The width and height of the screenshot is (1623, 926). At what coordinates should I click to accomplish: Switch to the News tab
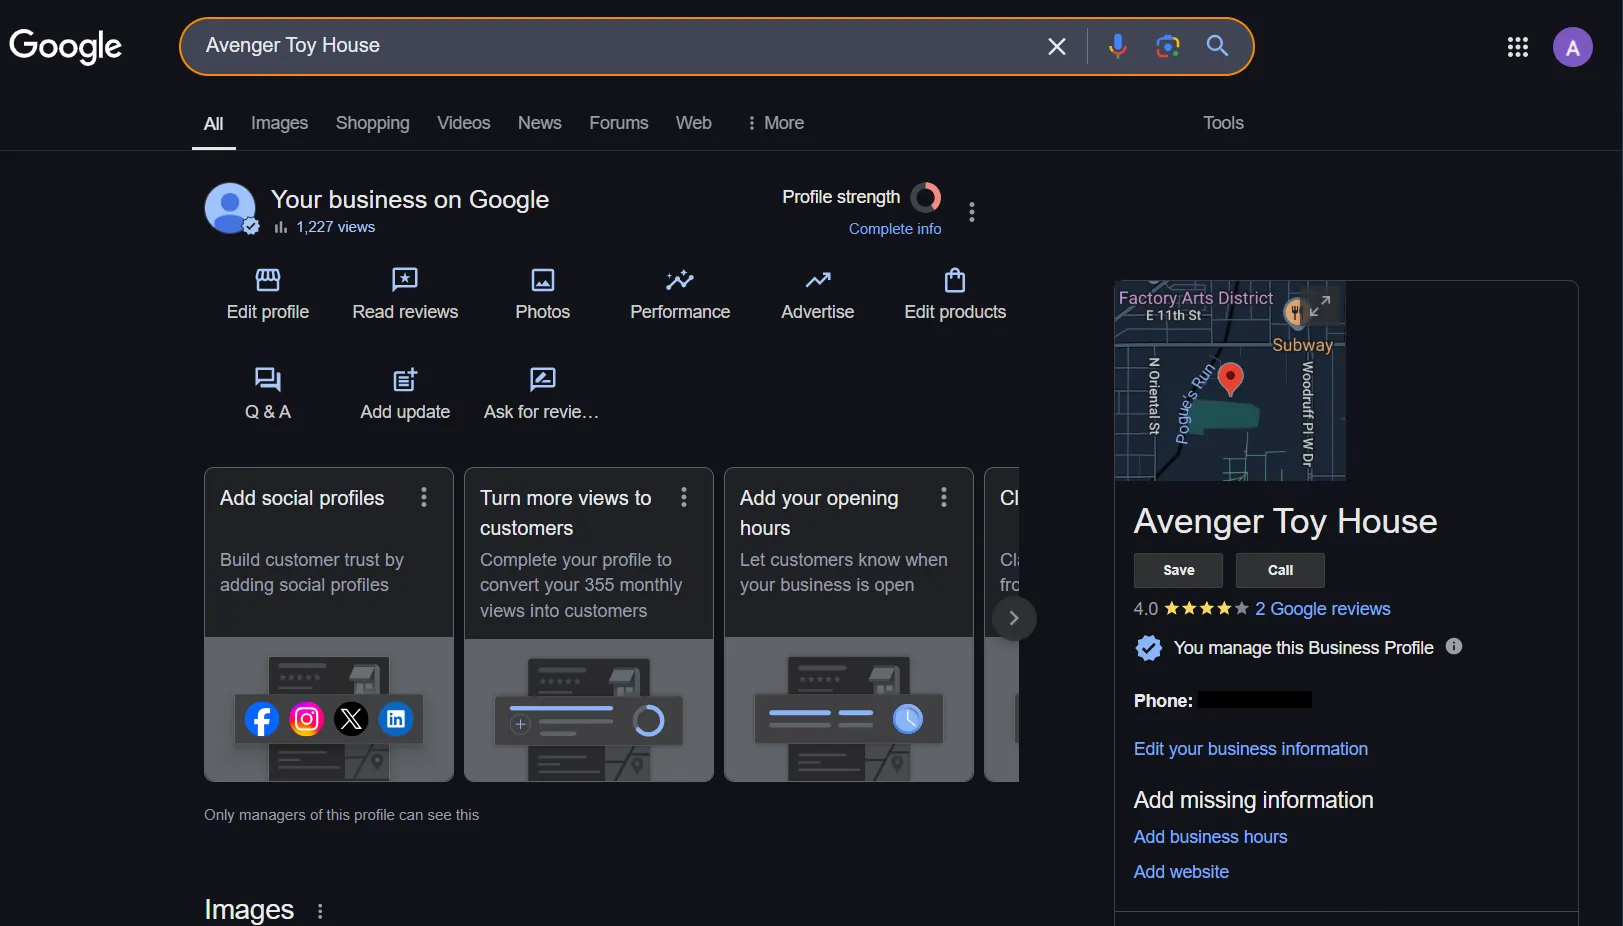539,123
